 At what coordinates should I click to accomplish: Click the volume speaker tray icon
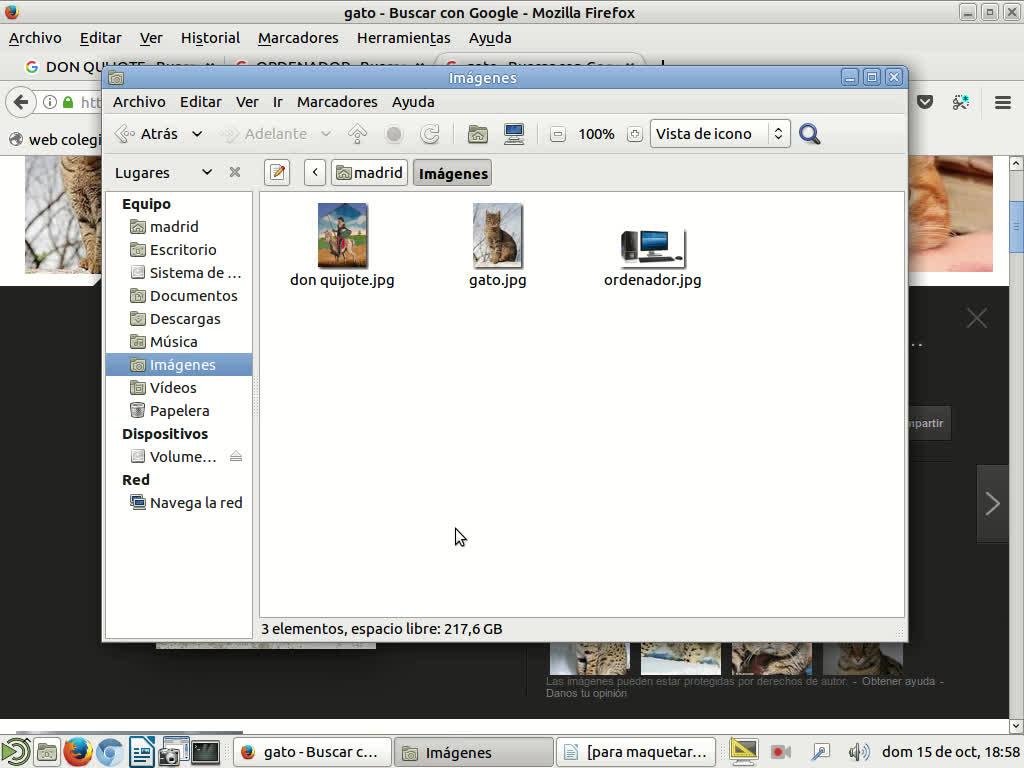coord(858,752)
